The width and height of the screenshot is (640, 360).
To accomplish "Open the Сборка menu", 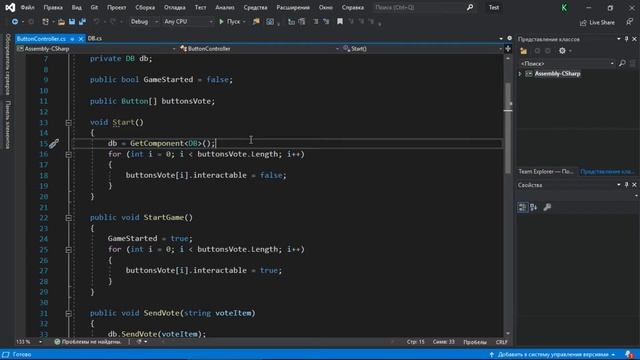I will pos(145,7).
